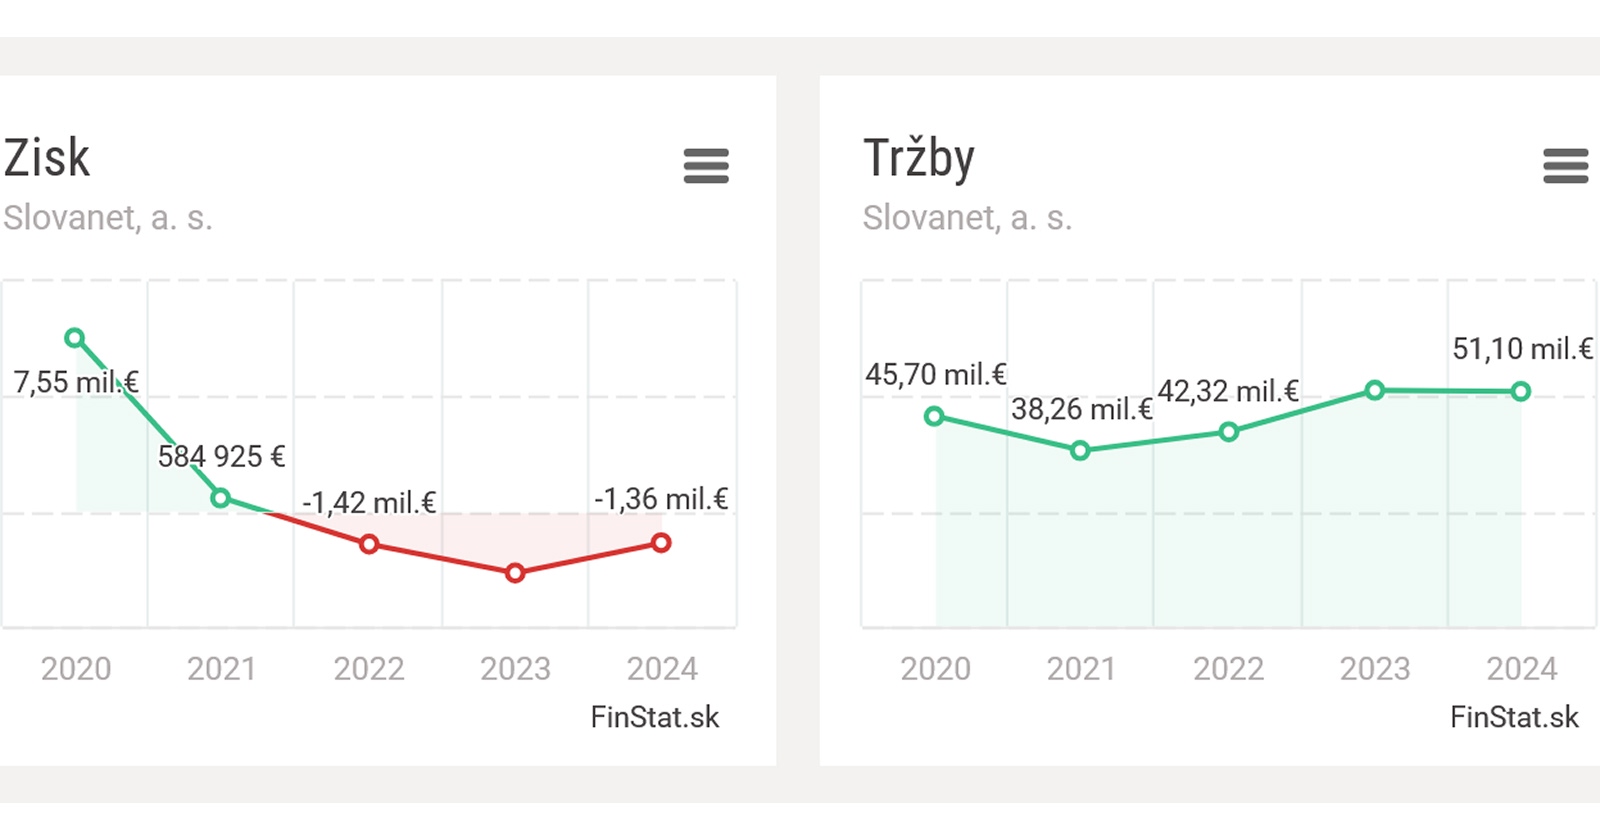
Task: Click FinStat.sk credit under Zisk chart
Action: coord(654,717)
